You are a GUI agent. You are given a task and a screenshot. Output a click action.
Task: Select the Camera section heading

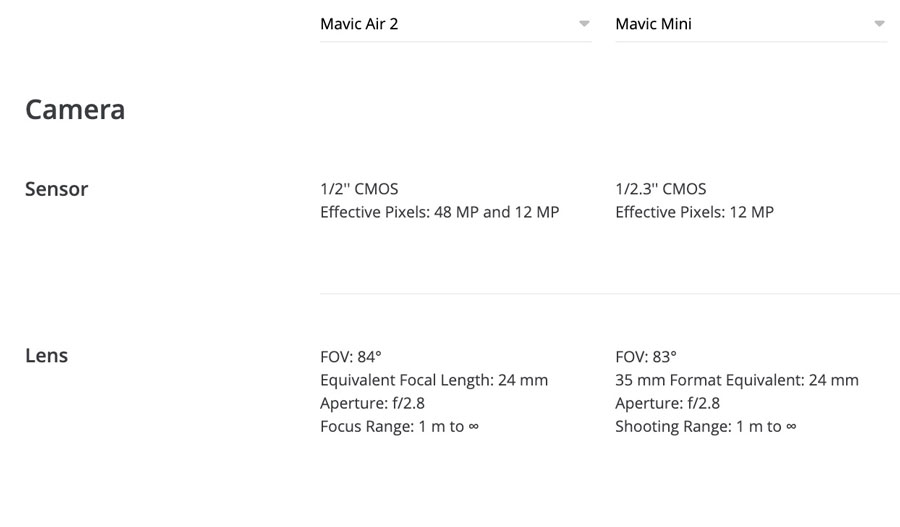[x=75, y=110]
